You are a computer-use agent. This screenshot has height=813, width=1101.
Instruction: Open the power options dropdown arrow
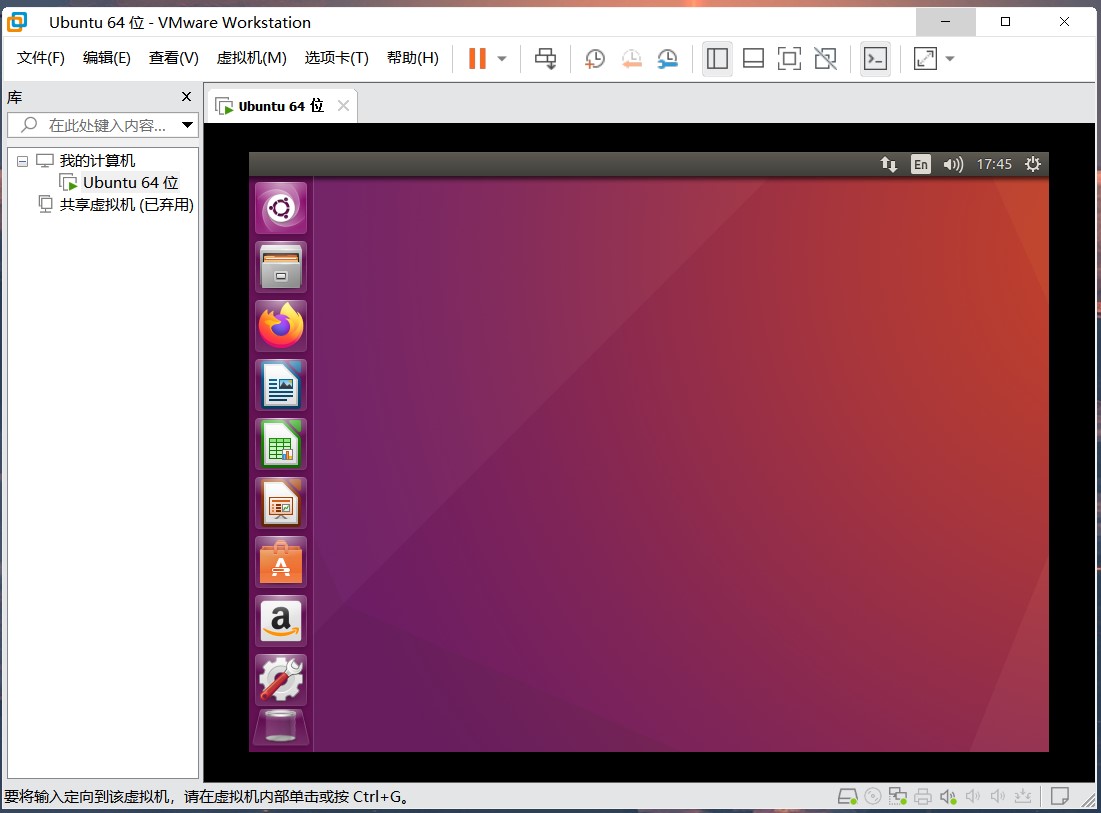(502, 59)
